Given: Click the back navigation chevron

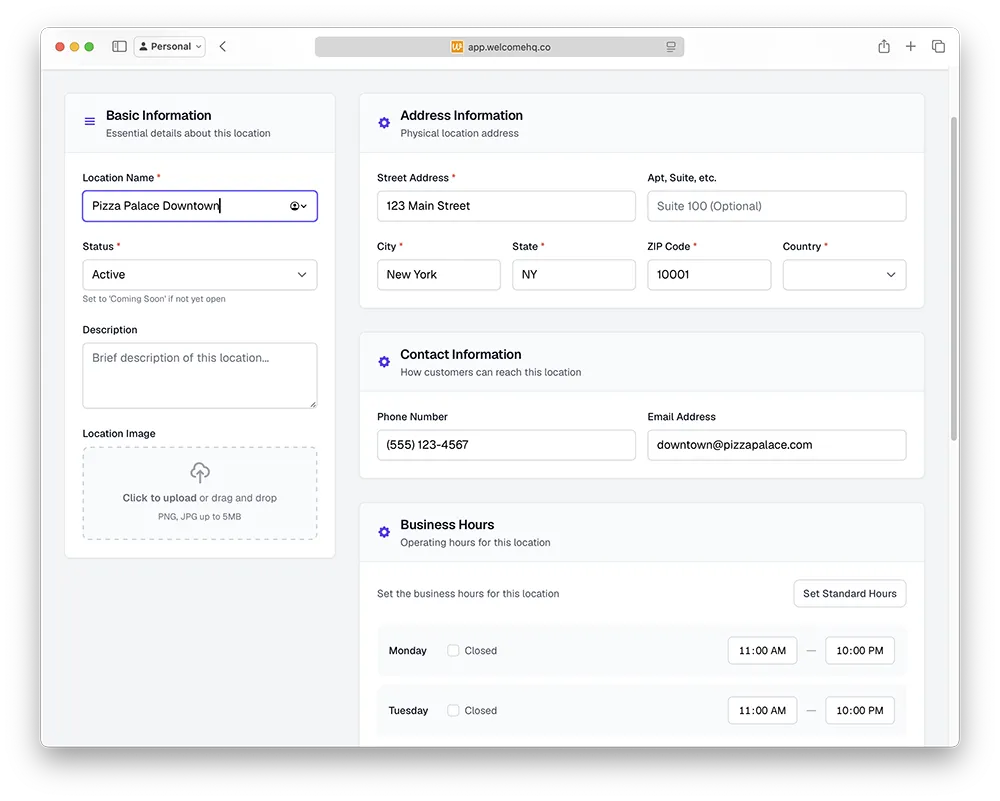Looking at the screenshot, I should pos(222,46).
